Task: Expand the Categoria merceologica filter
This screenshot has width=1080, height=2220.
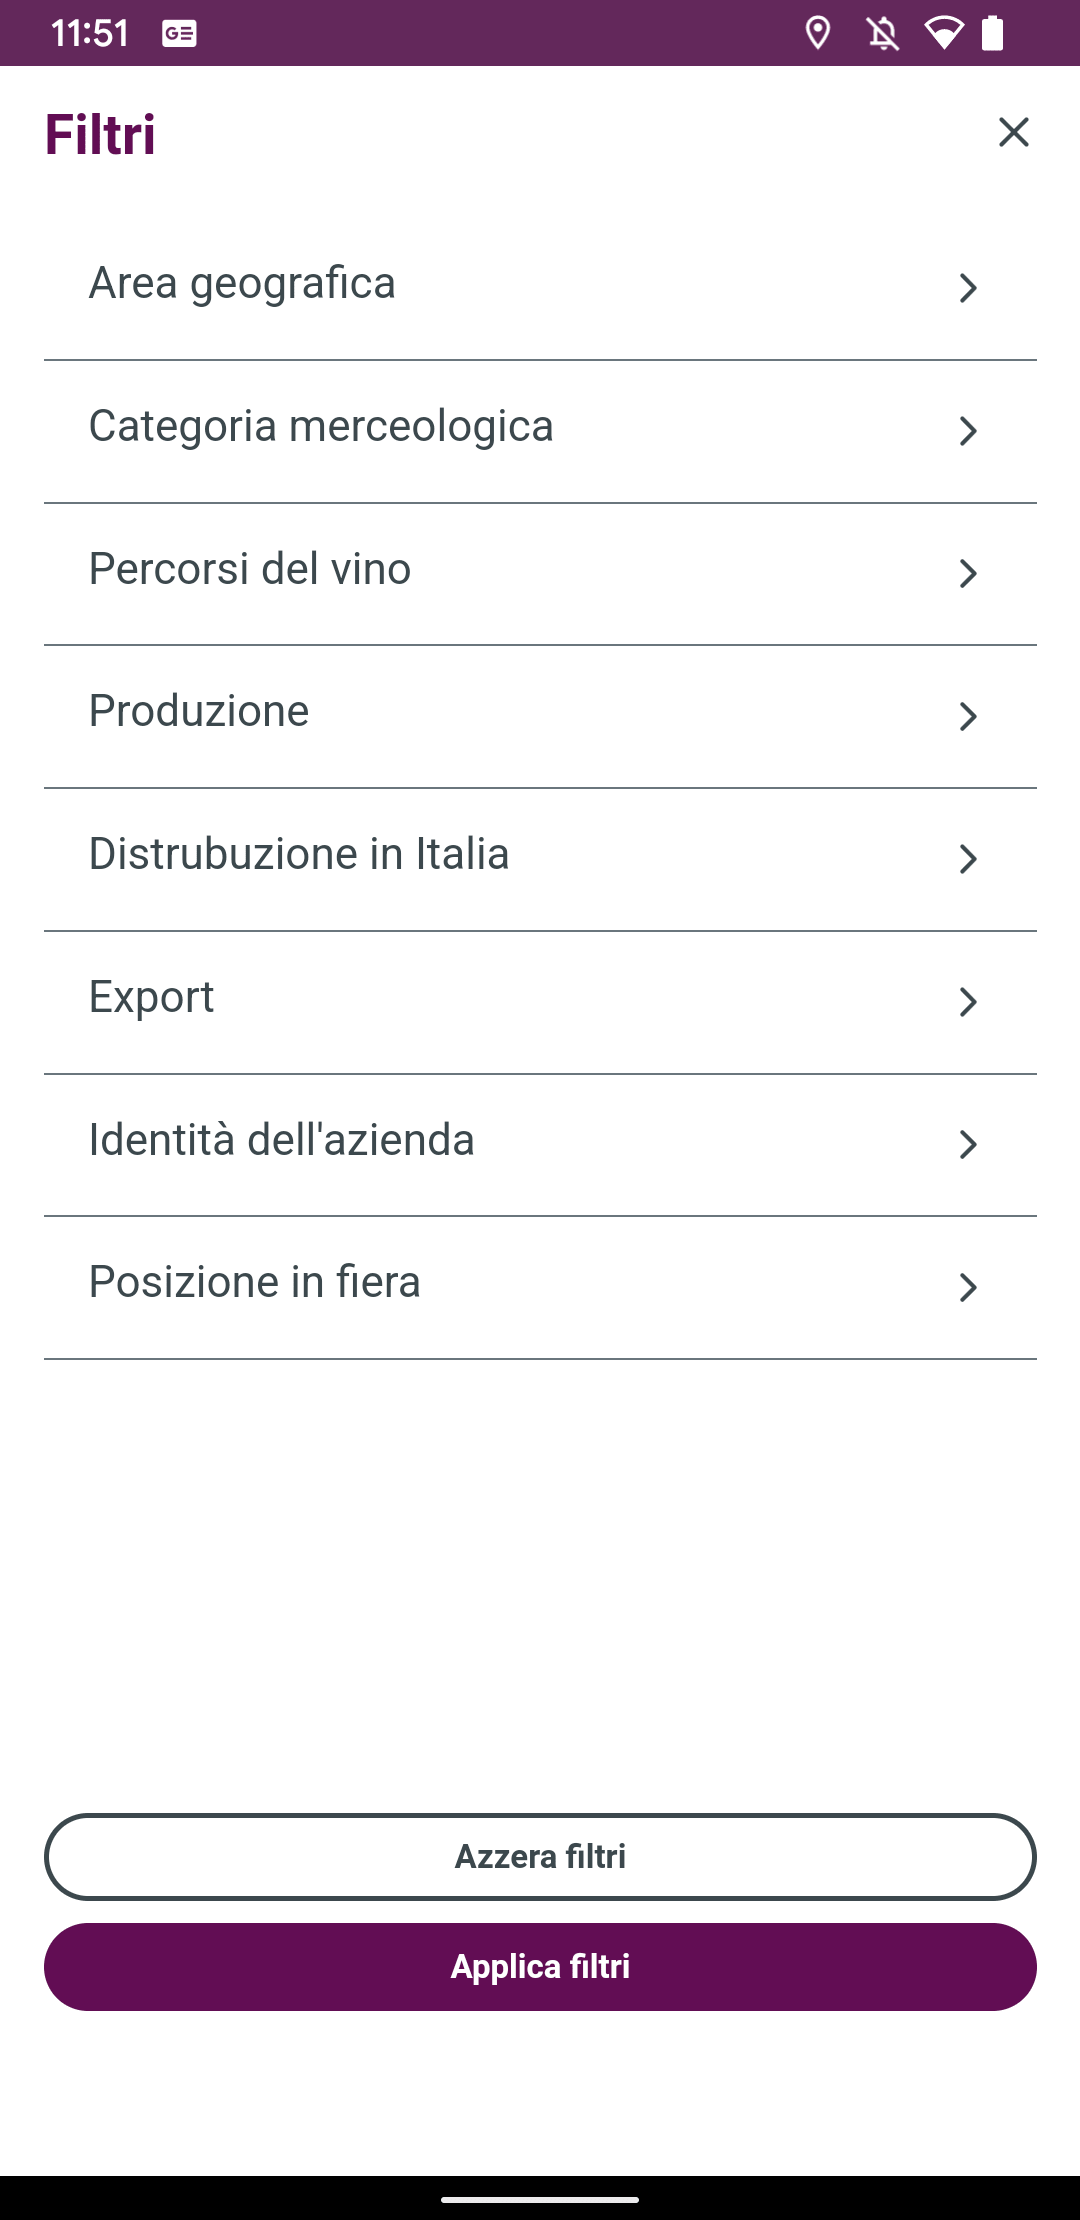Action: click(540, 431)
